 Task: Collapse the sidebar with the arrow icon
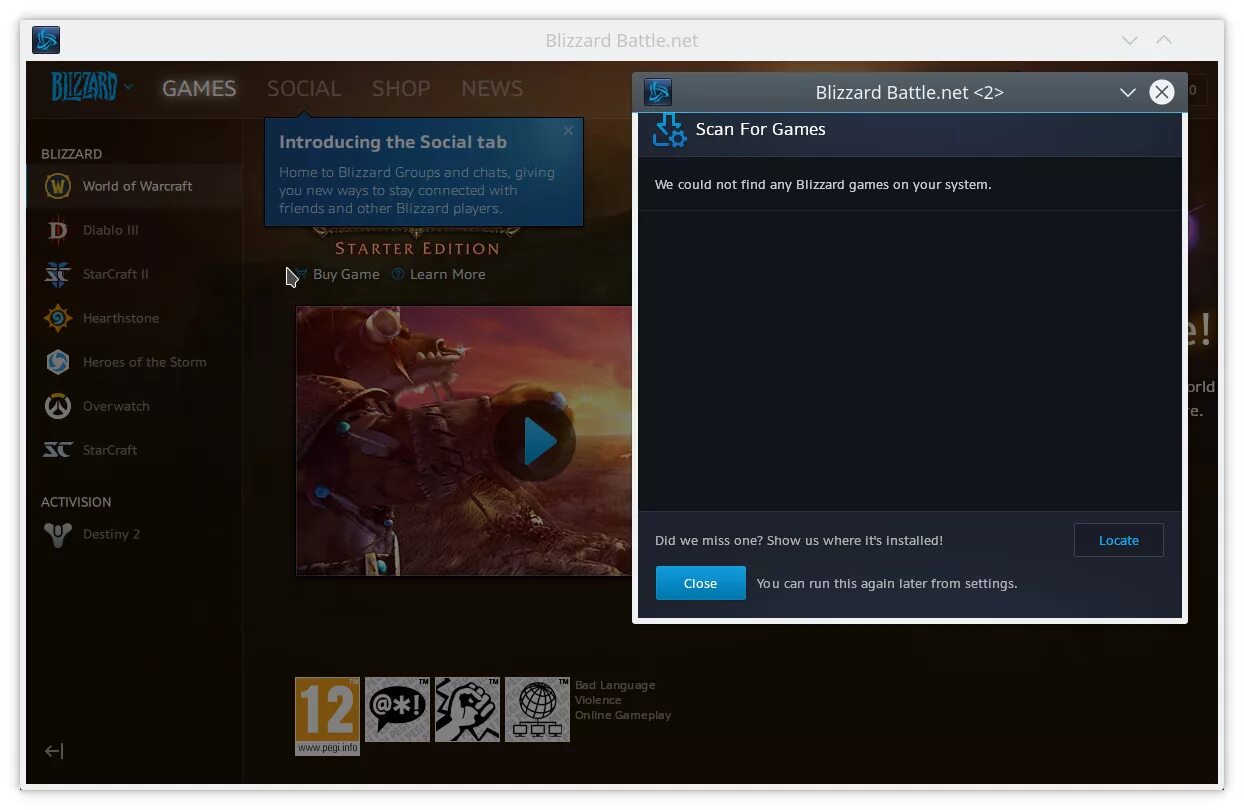pos(54,751)
